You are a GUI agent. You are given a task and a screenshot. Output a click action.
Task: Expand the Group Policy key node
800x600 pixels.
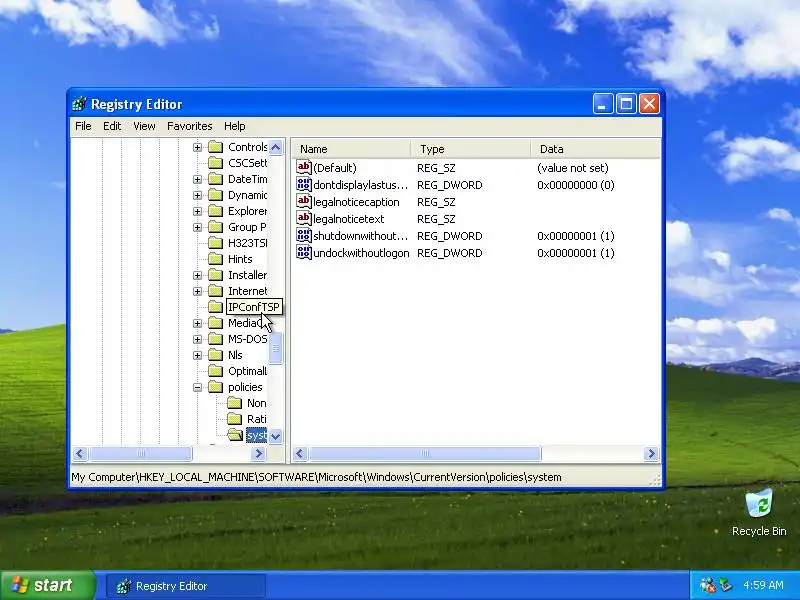coord(197,227)
